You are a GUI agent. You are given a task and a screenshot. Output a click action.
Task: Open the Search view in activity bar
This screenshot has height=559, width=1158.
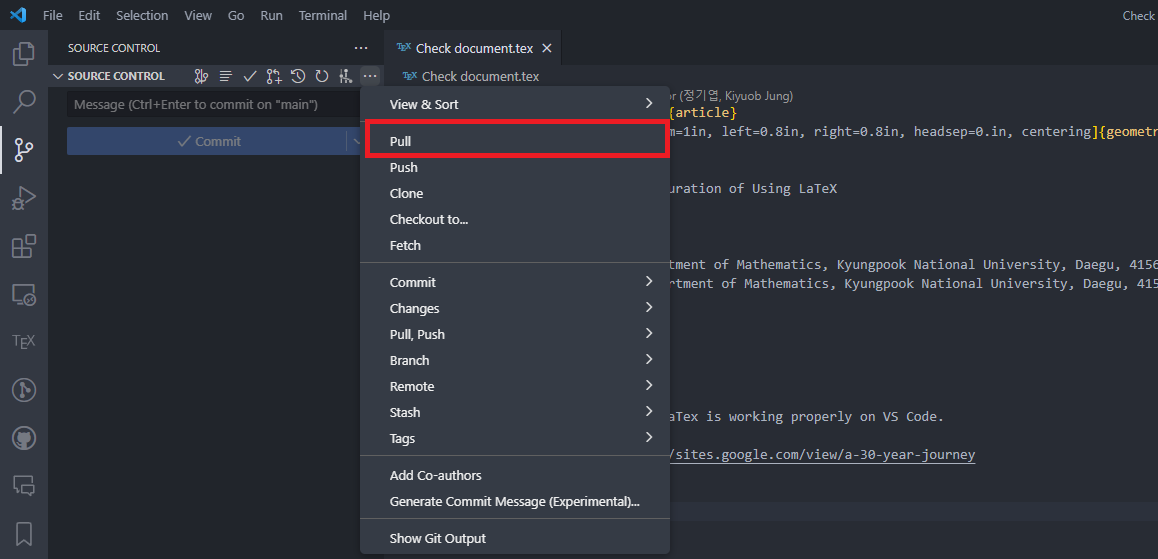click(24, 102)
